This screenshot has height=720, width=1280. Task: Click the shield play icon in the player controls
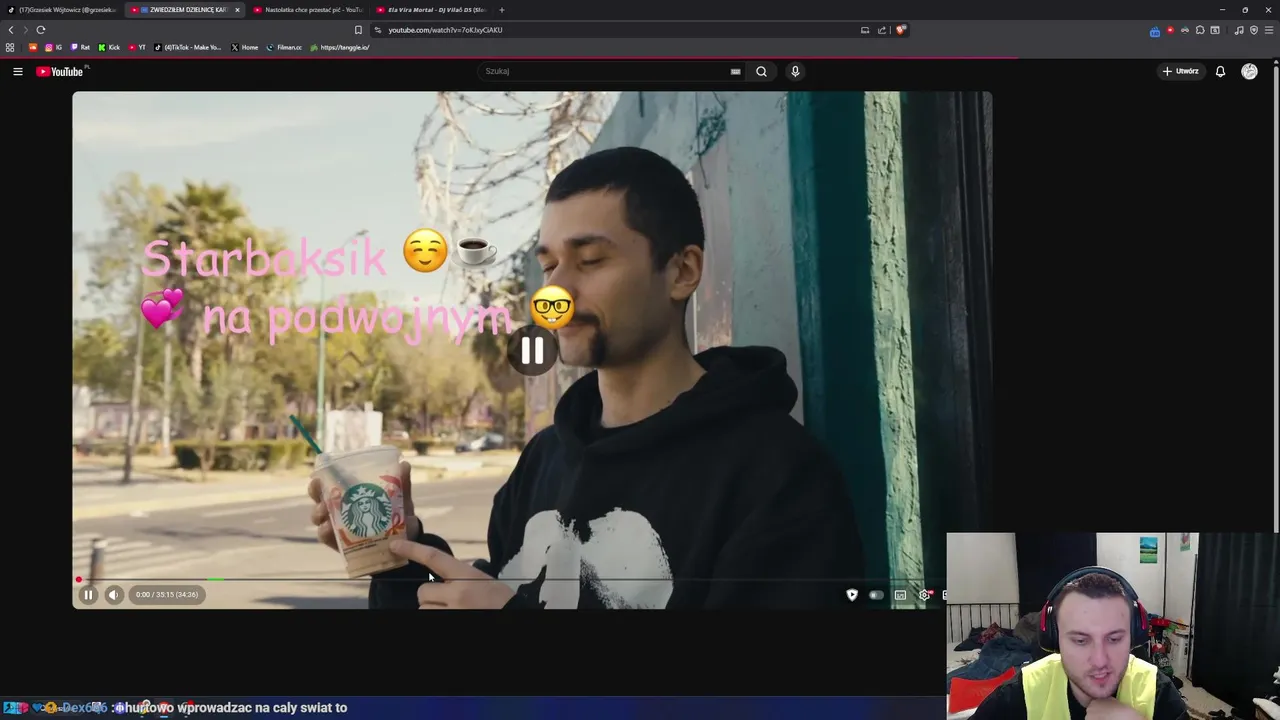pos(852,595)
